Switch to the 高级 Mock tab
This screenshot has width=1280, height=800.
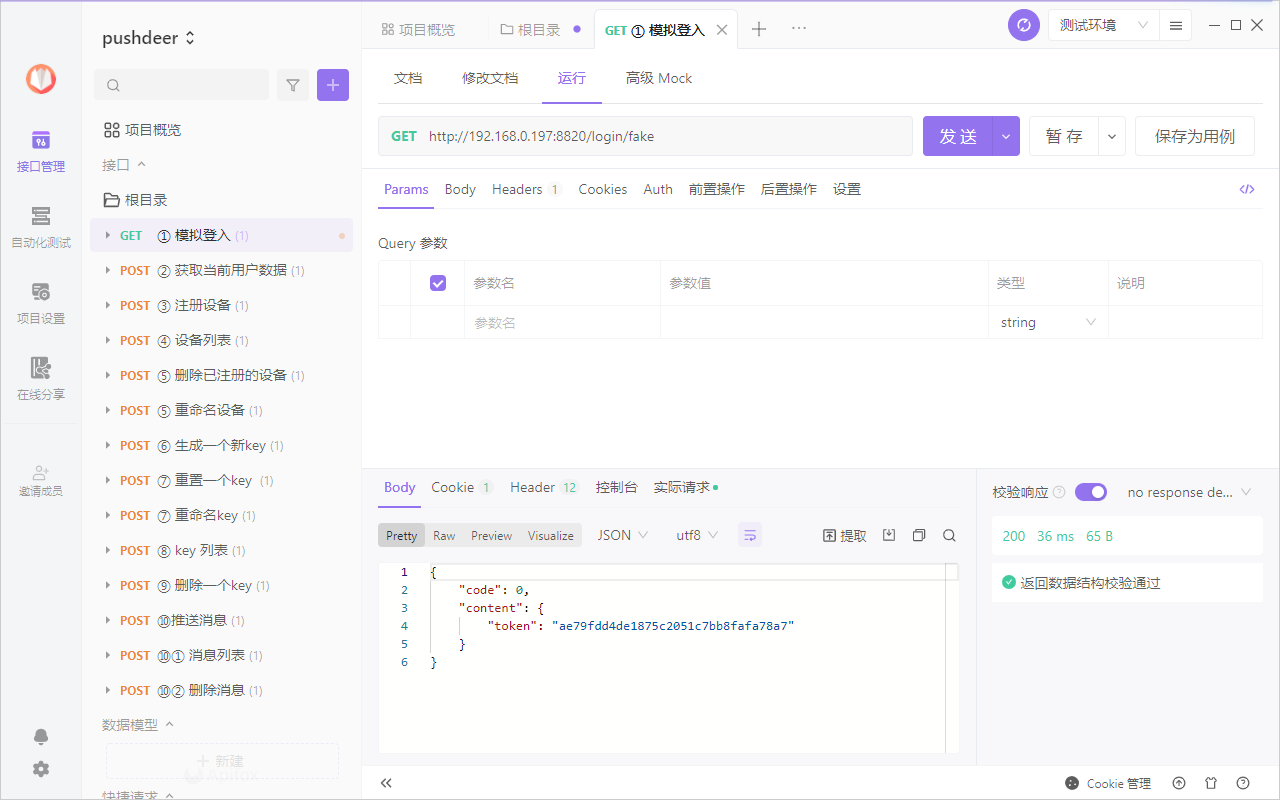[x=658, y=78]
